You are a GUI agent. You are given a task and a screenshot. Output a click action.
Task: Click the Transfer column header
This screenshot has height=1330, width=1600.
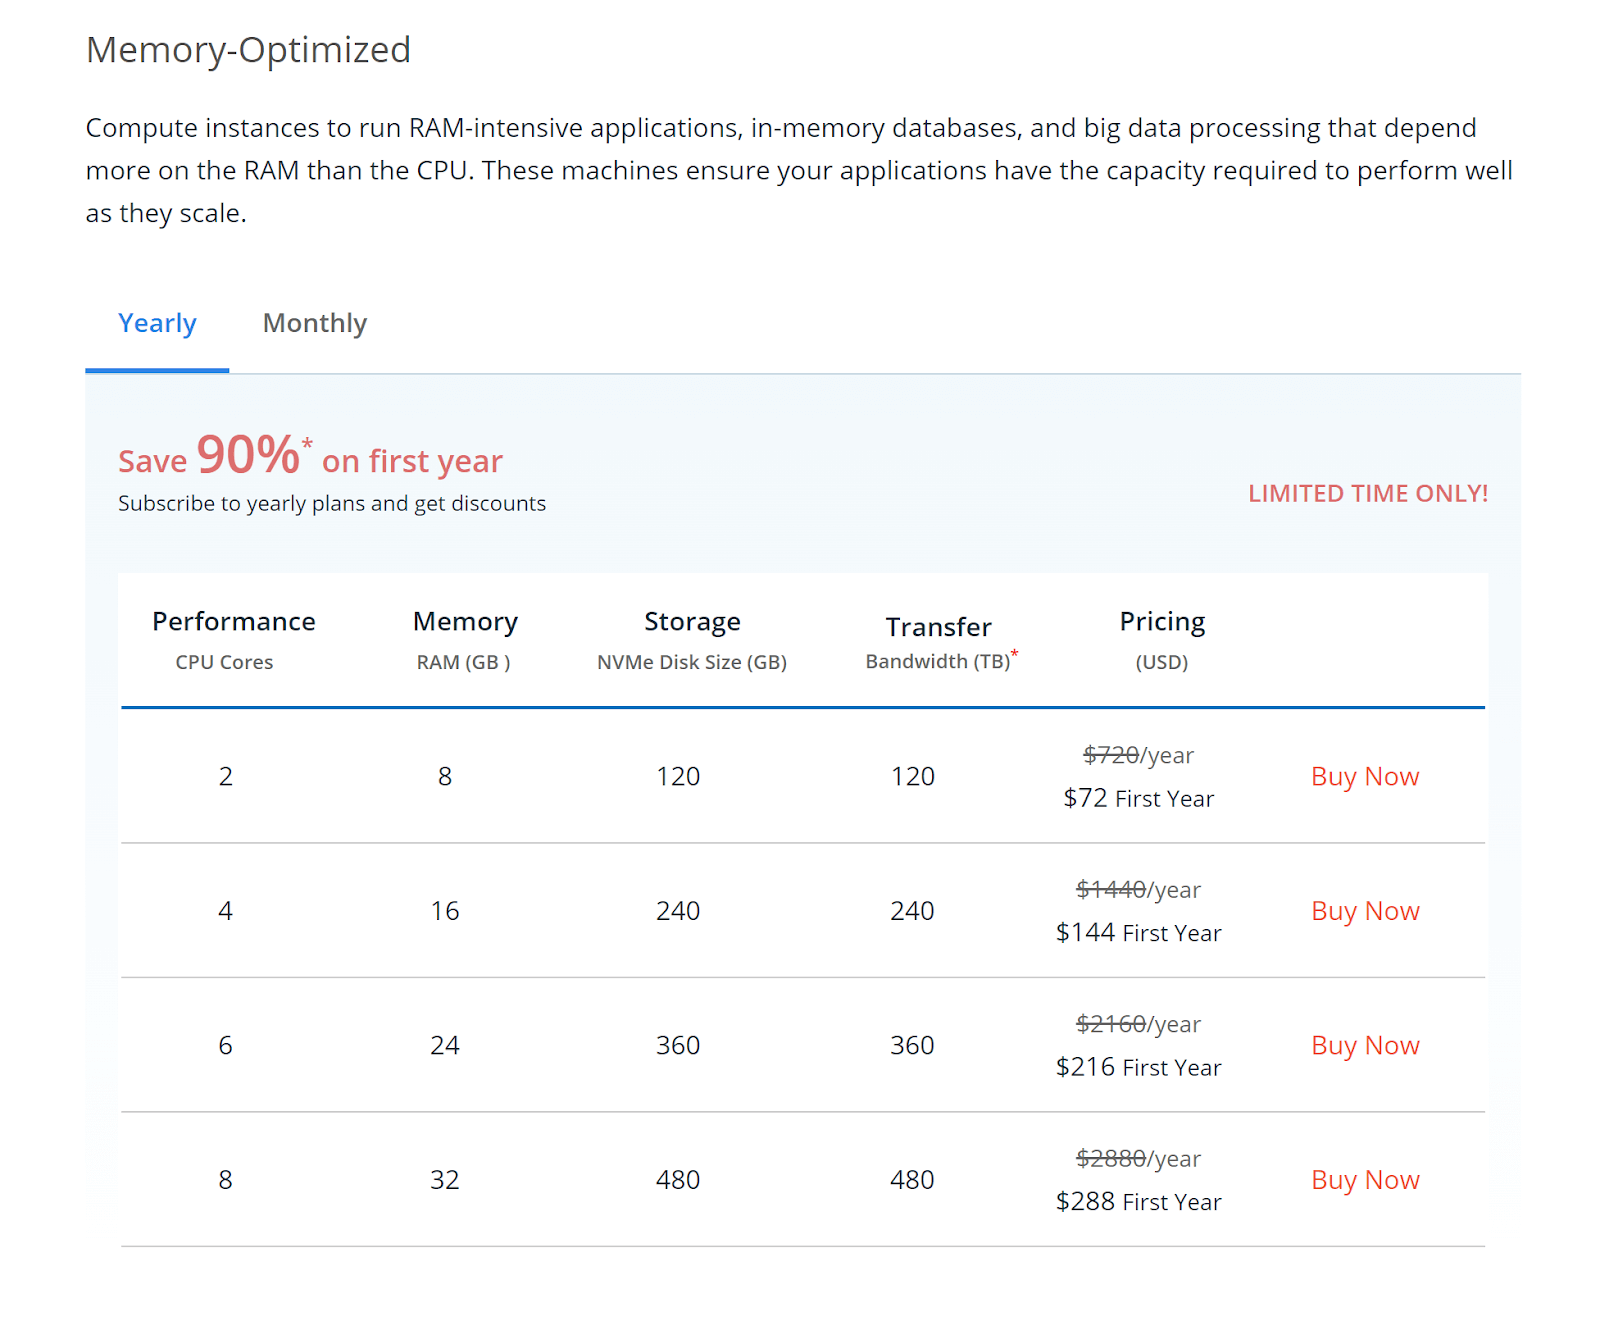[938, 627]
